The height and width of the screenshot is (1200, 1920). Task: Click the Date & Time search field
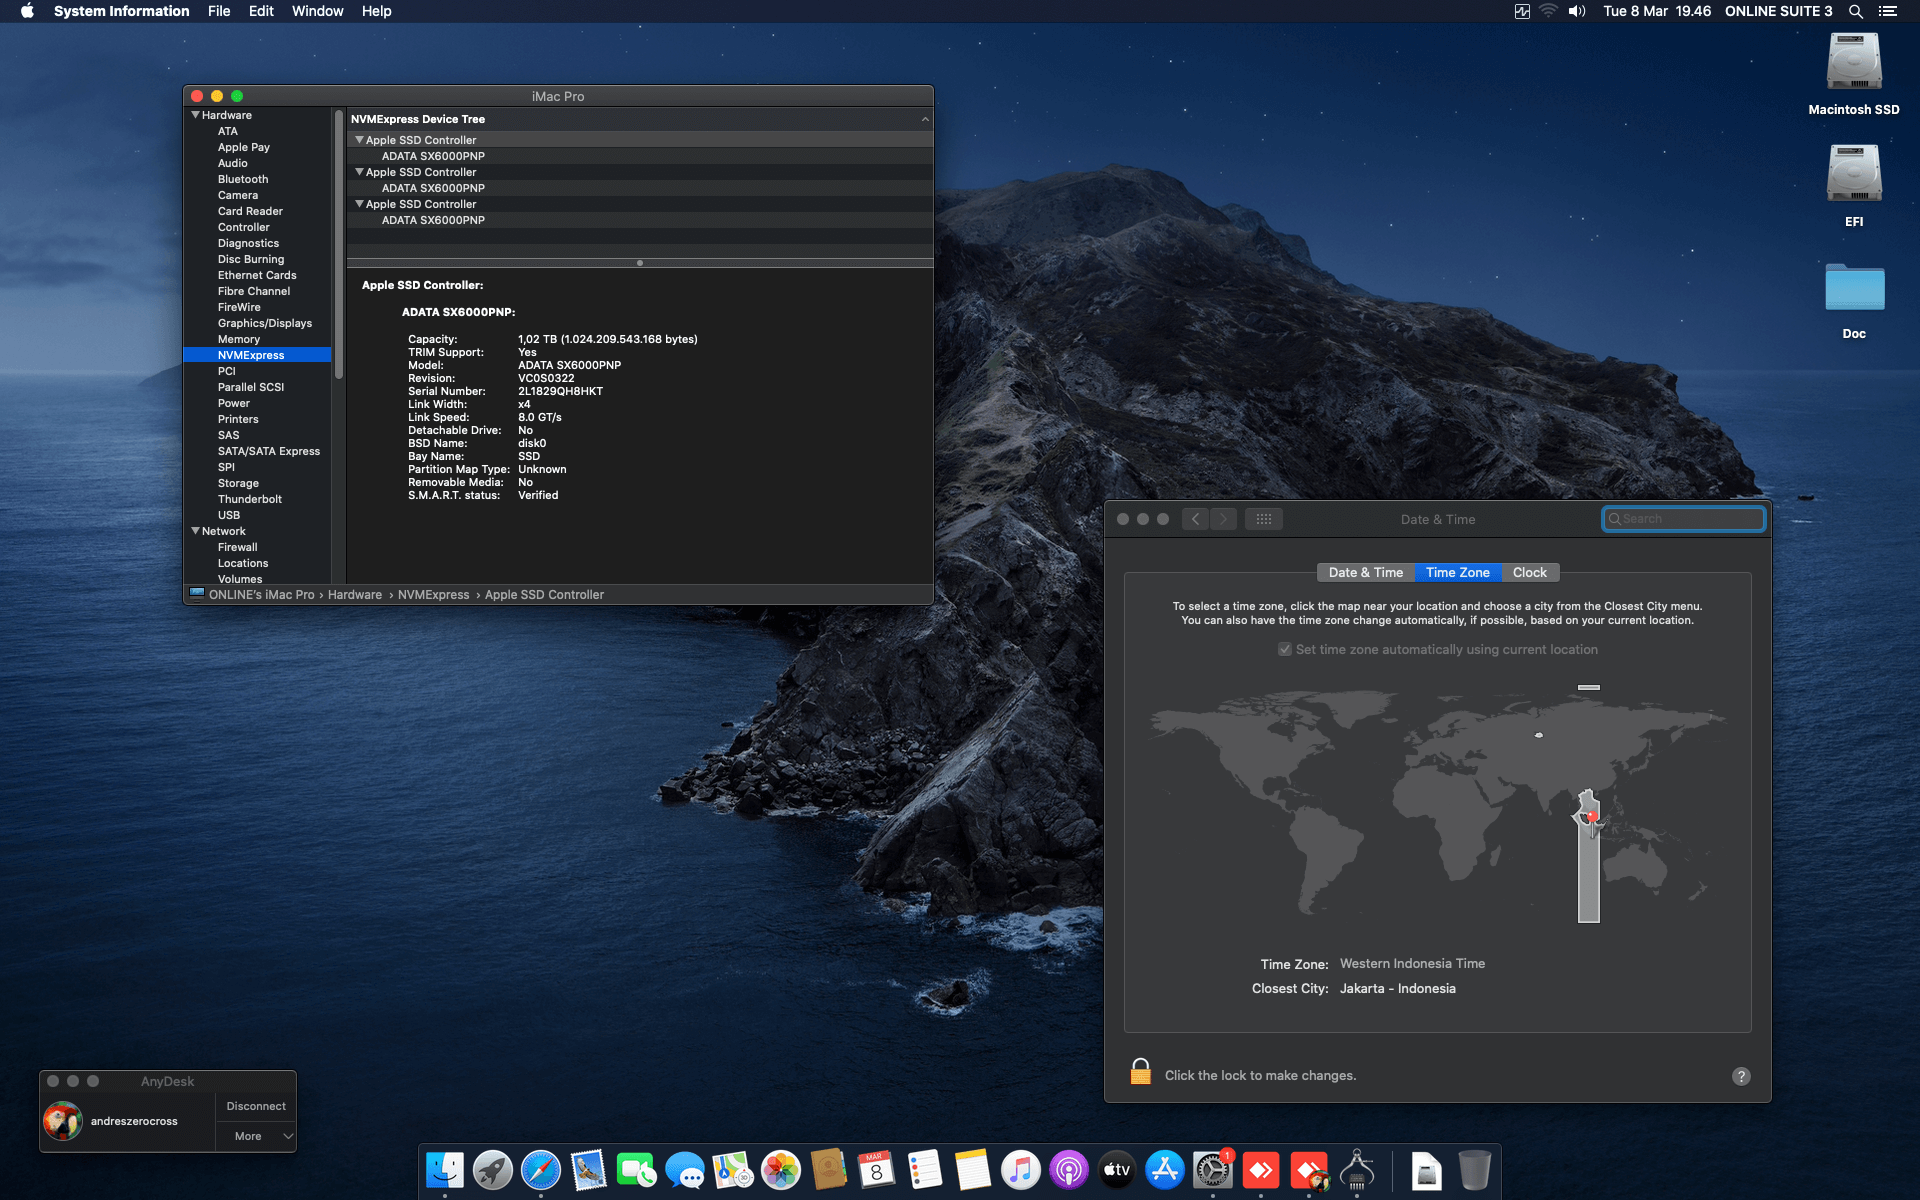[1685, 519]
